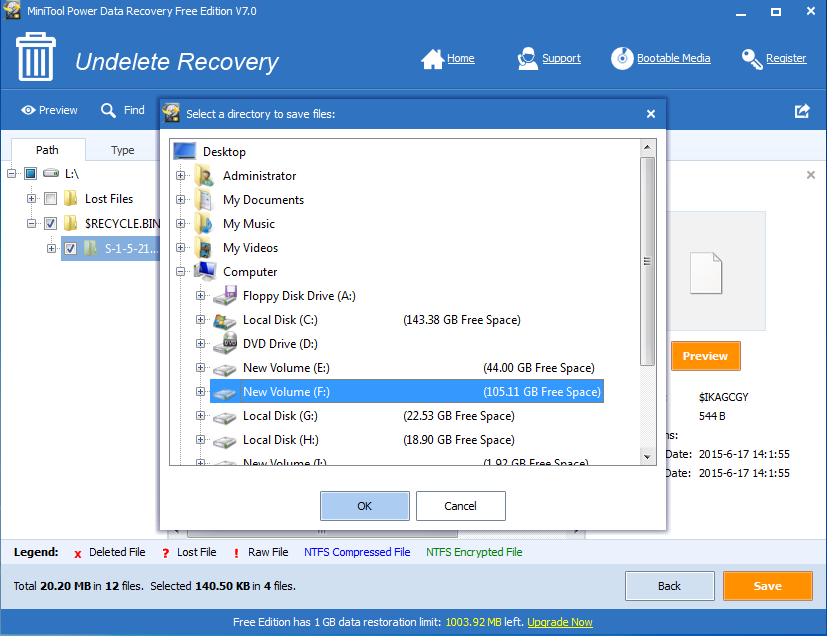Expand Local Disk (C:) node
Viewport: 827px width, 636px height.
coord(200,319)
